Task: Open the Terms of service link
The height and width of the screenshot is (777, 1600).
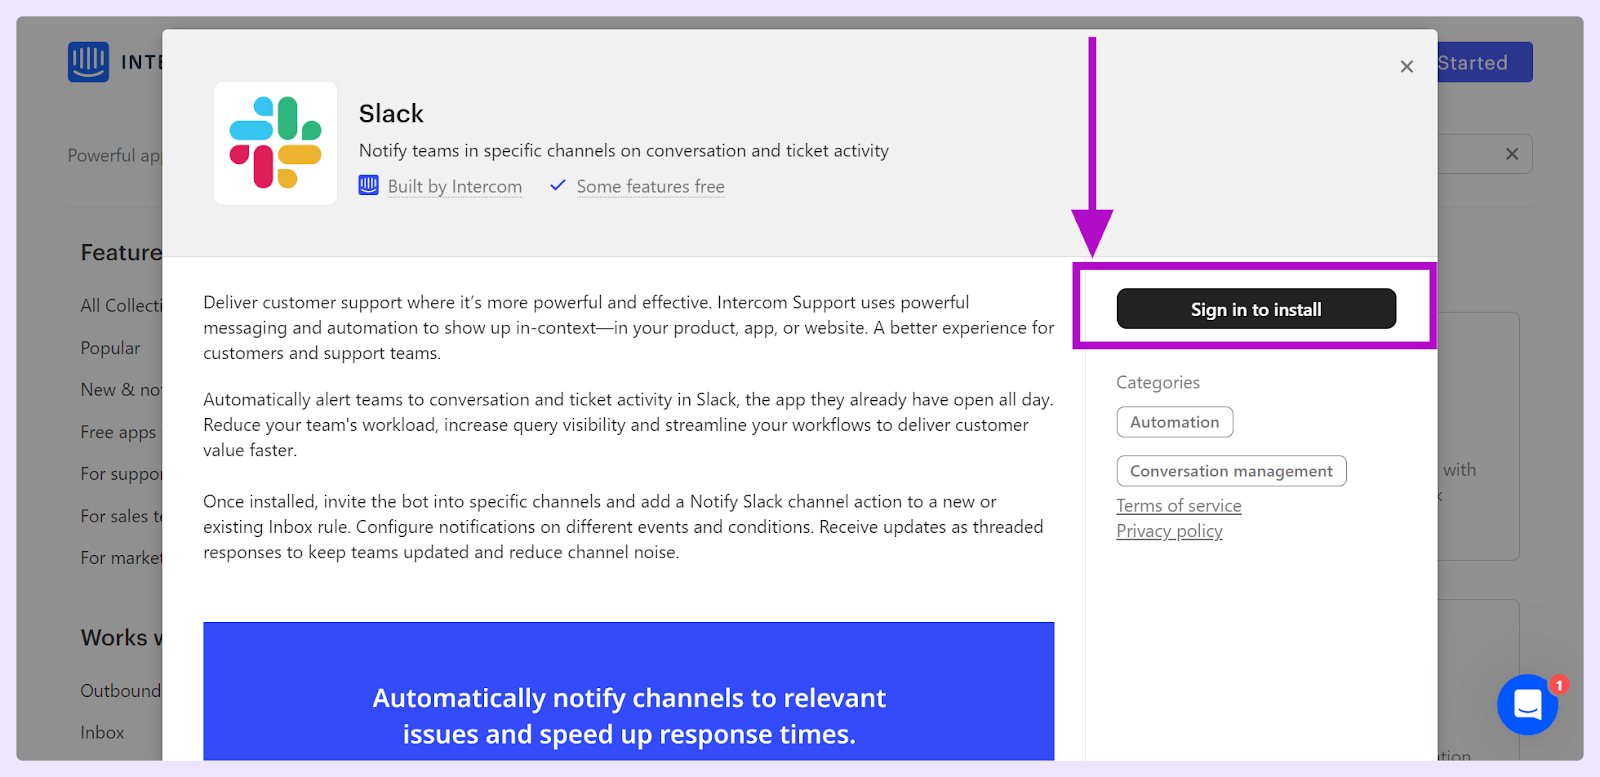Action: click(1179, 506)
